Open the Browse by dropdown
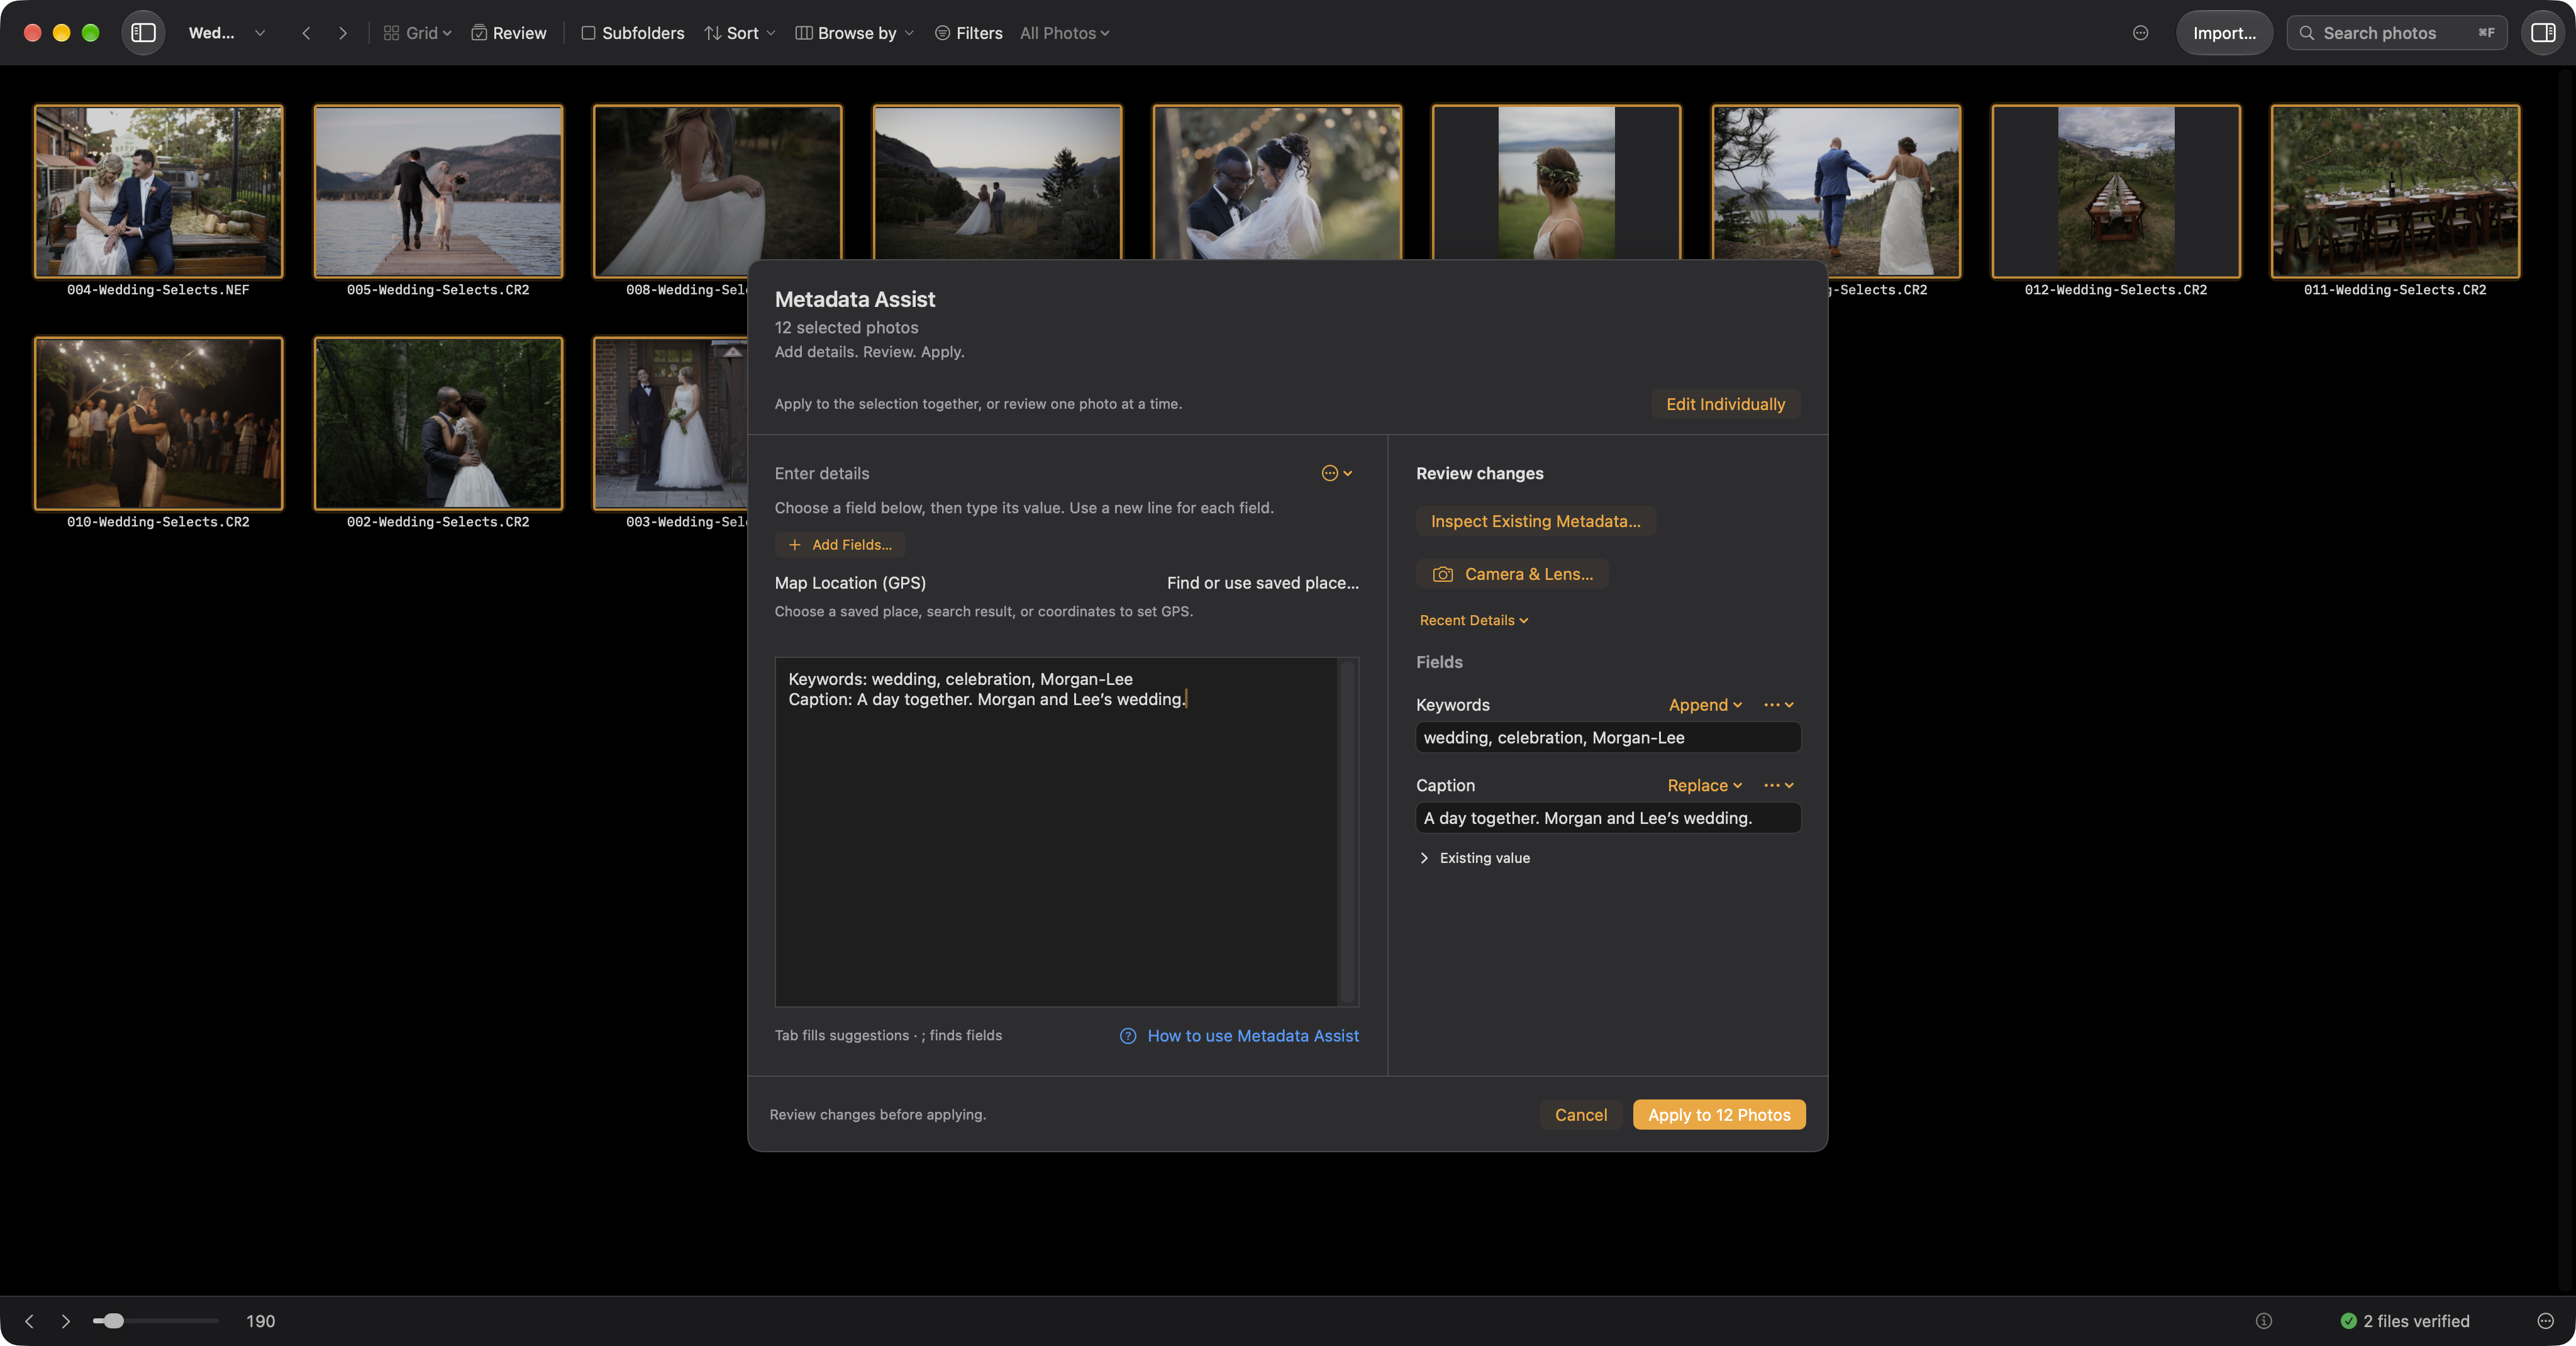 click(854, 33)
